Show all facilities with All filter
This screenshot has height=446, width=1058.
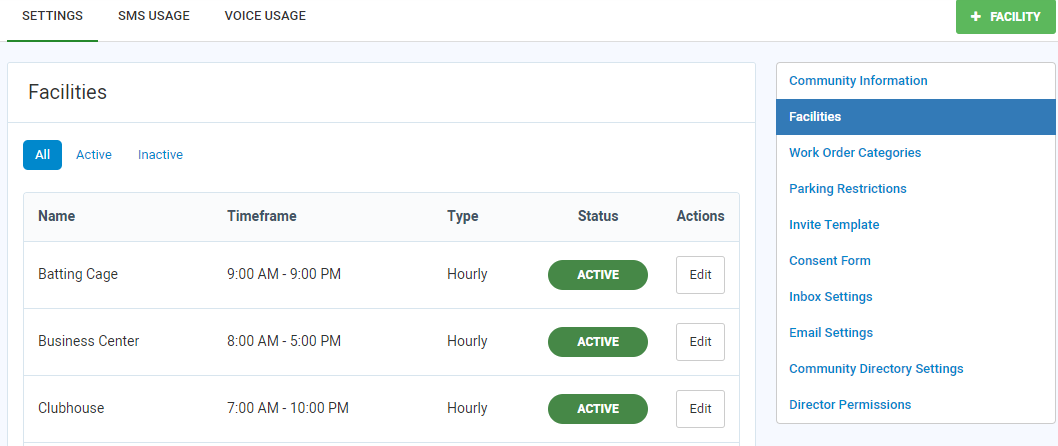pyautogui.click(x=42, y=155)
